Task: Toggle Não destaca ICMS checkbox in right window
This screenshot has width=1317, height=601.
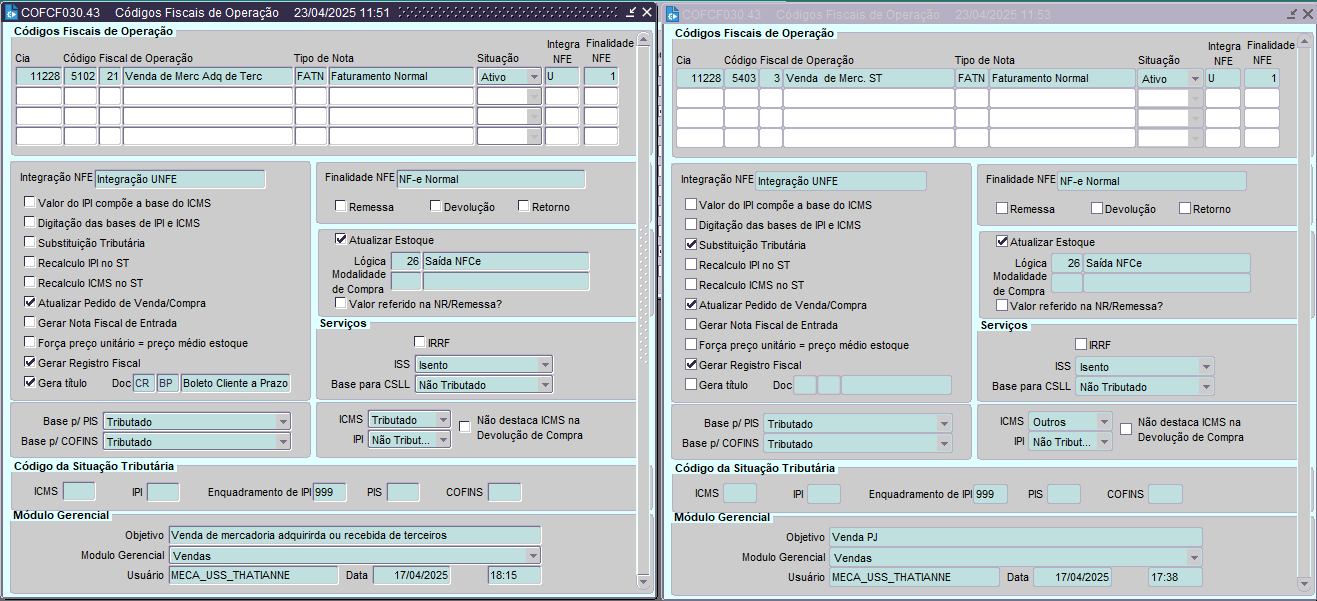Action: click(x=1126, y=429)
